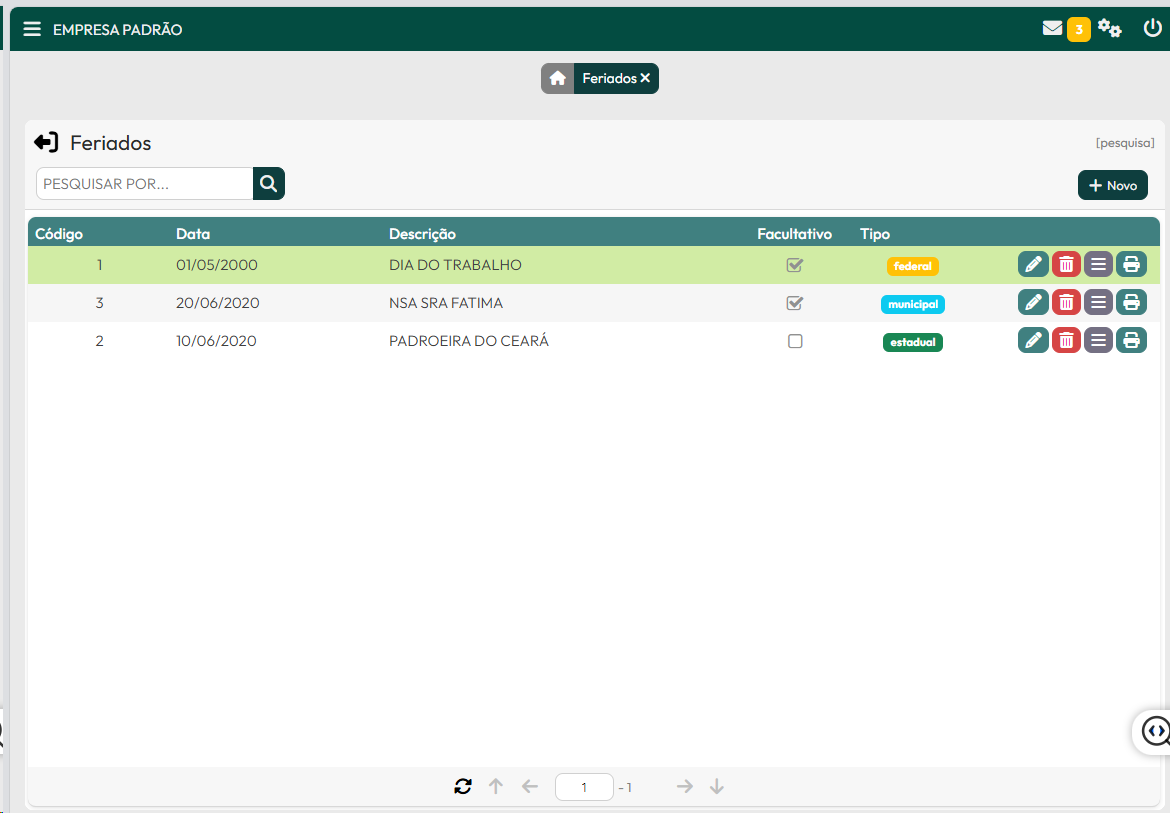Click the pesquisa link
The image size is (1170, 813).
tap(1125, 143)
